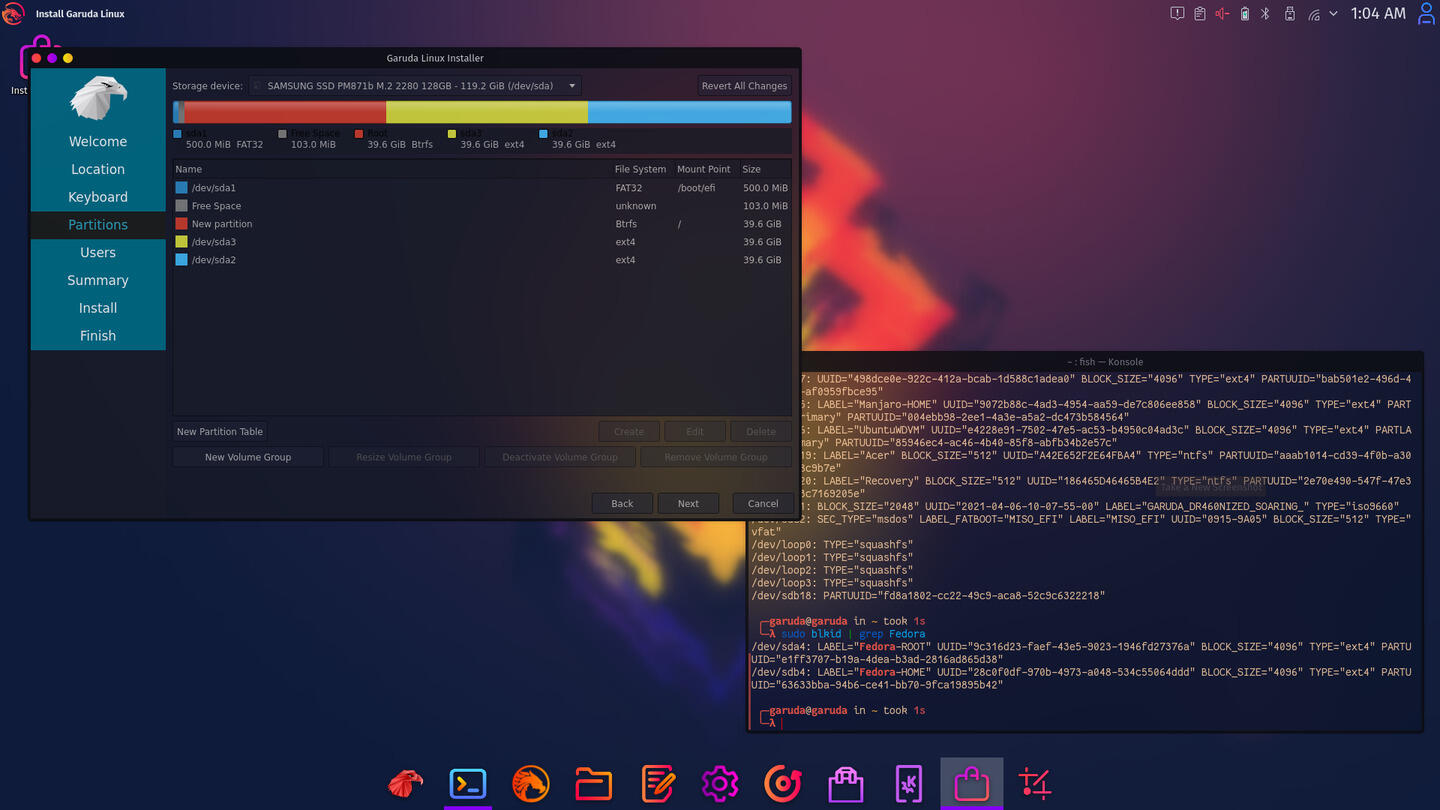Sort the partition table by the Name column
The height and width of the screenshot is (810, 1440).
coord(392,169)
